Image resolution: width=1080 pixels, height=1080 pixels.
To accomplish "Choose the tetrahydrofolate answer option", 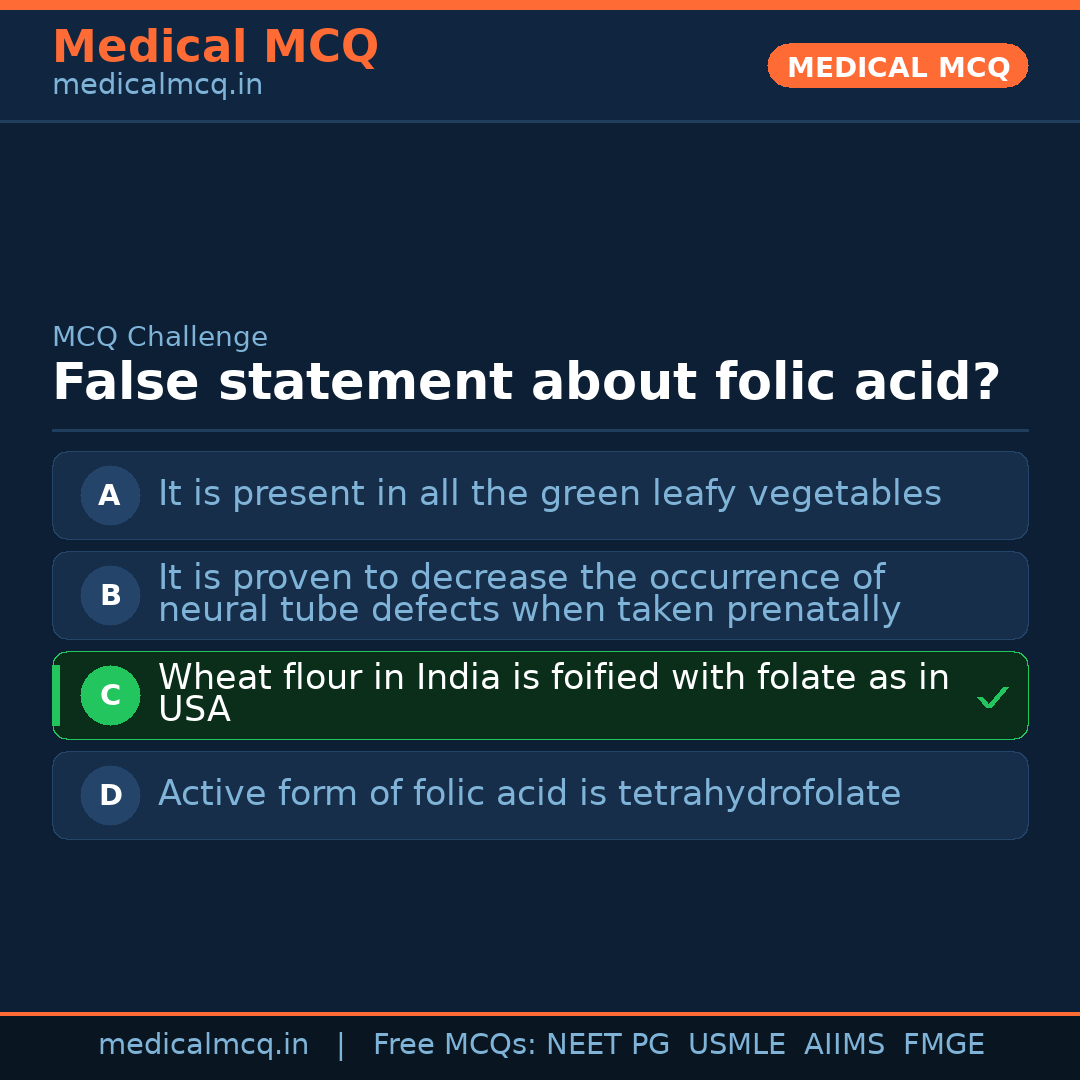I will (x=529, y=794).
